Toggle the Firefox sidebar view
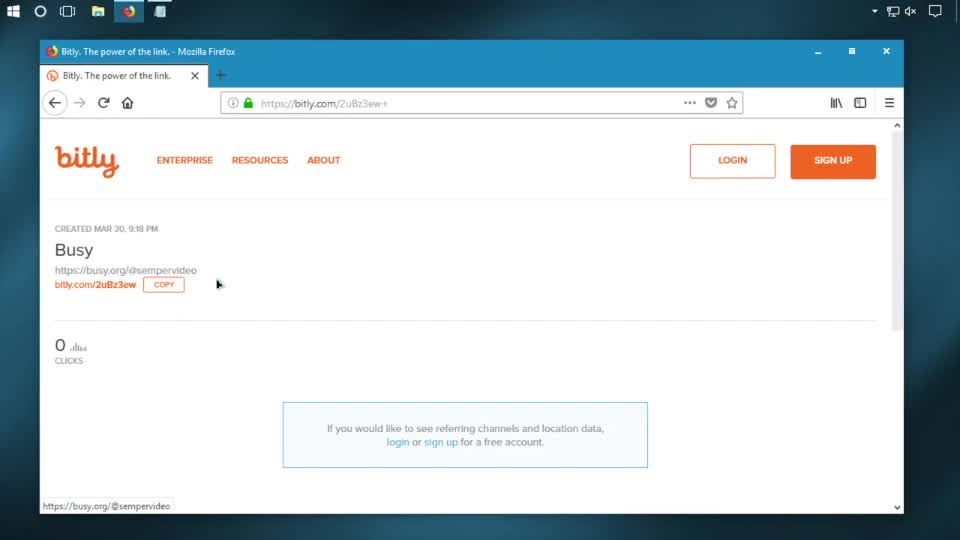The height and width of the screenshot is (540, 960). (860, 103)
